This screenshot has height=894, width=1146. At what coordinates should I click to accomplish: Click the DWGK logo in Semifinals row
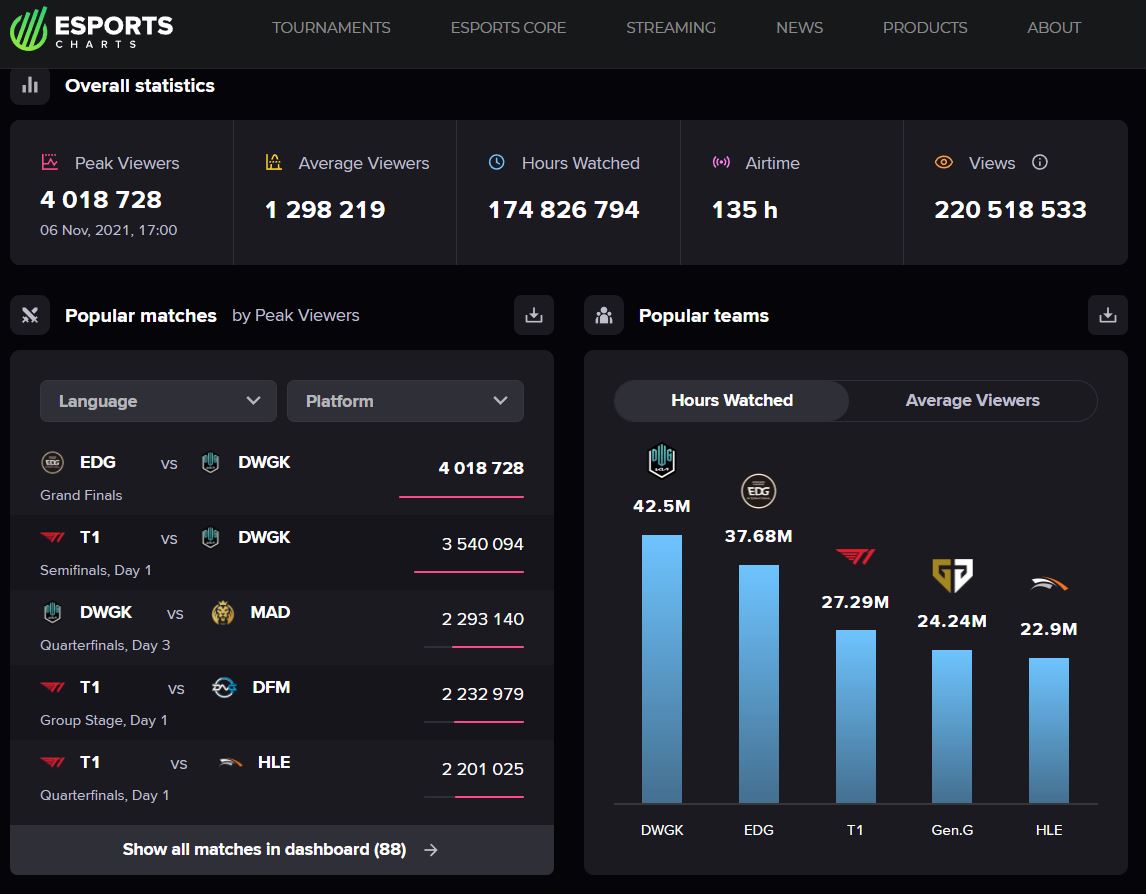210,537
